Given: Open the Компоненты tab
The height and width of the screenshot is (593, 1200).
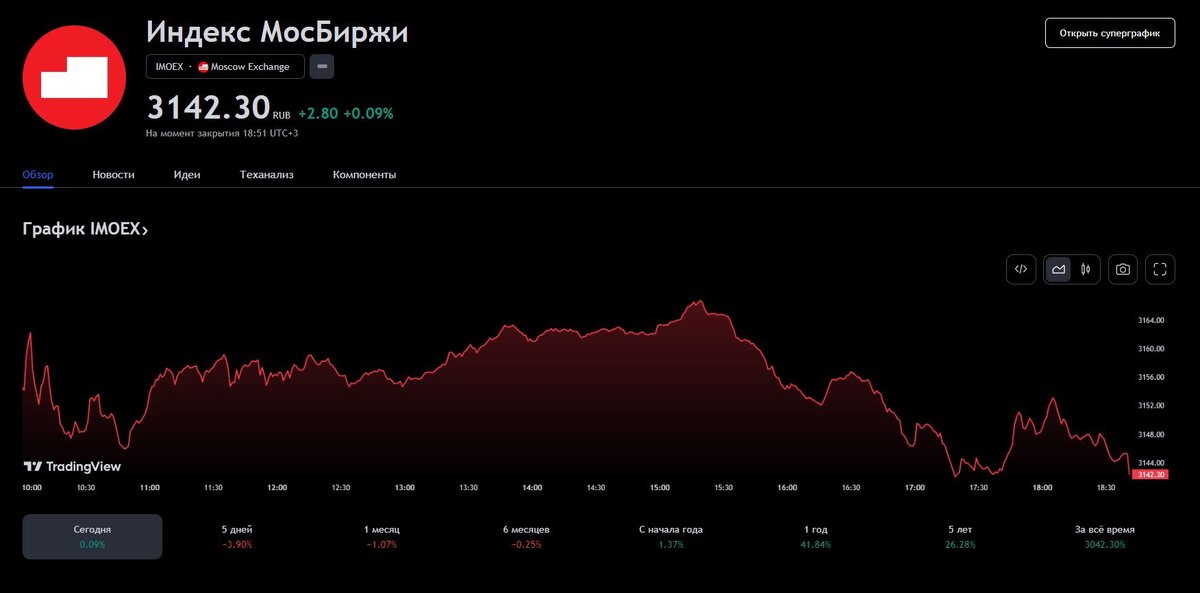Looking at the screenshot, I should point(364,174).
